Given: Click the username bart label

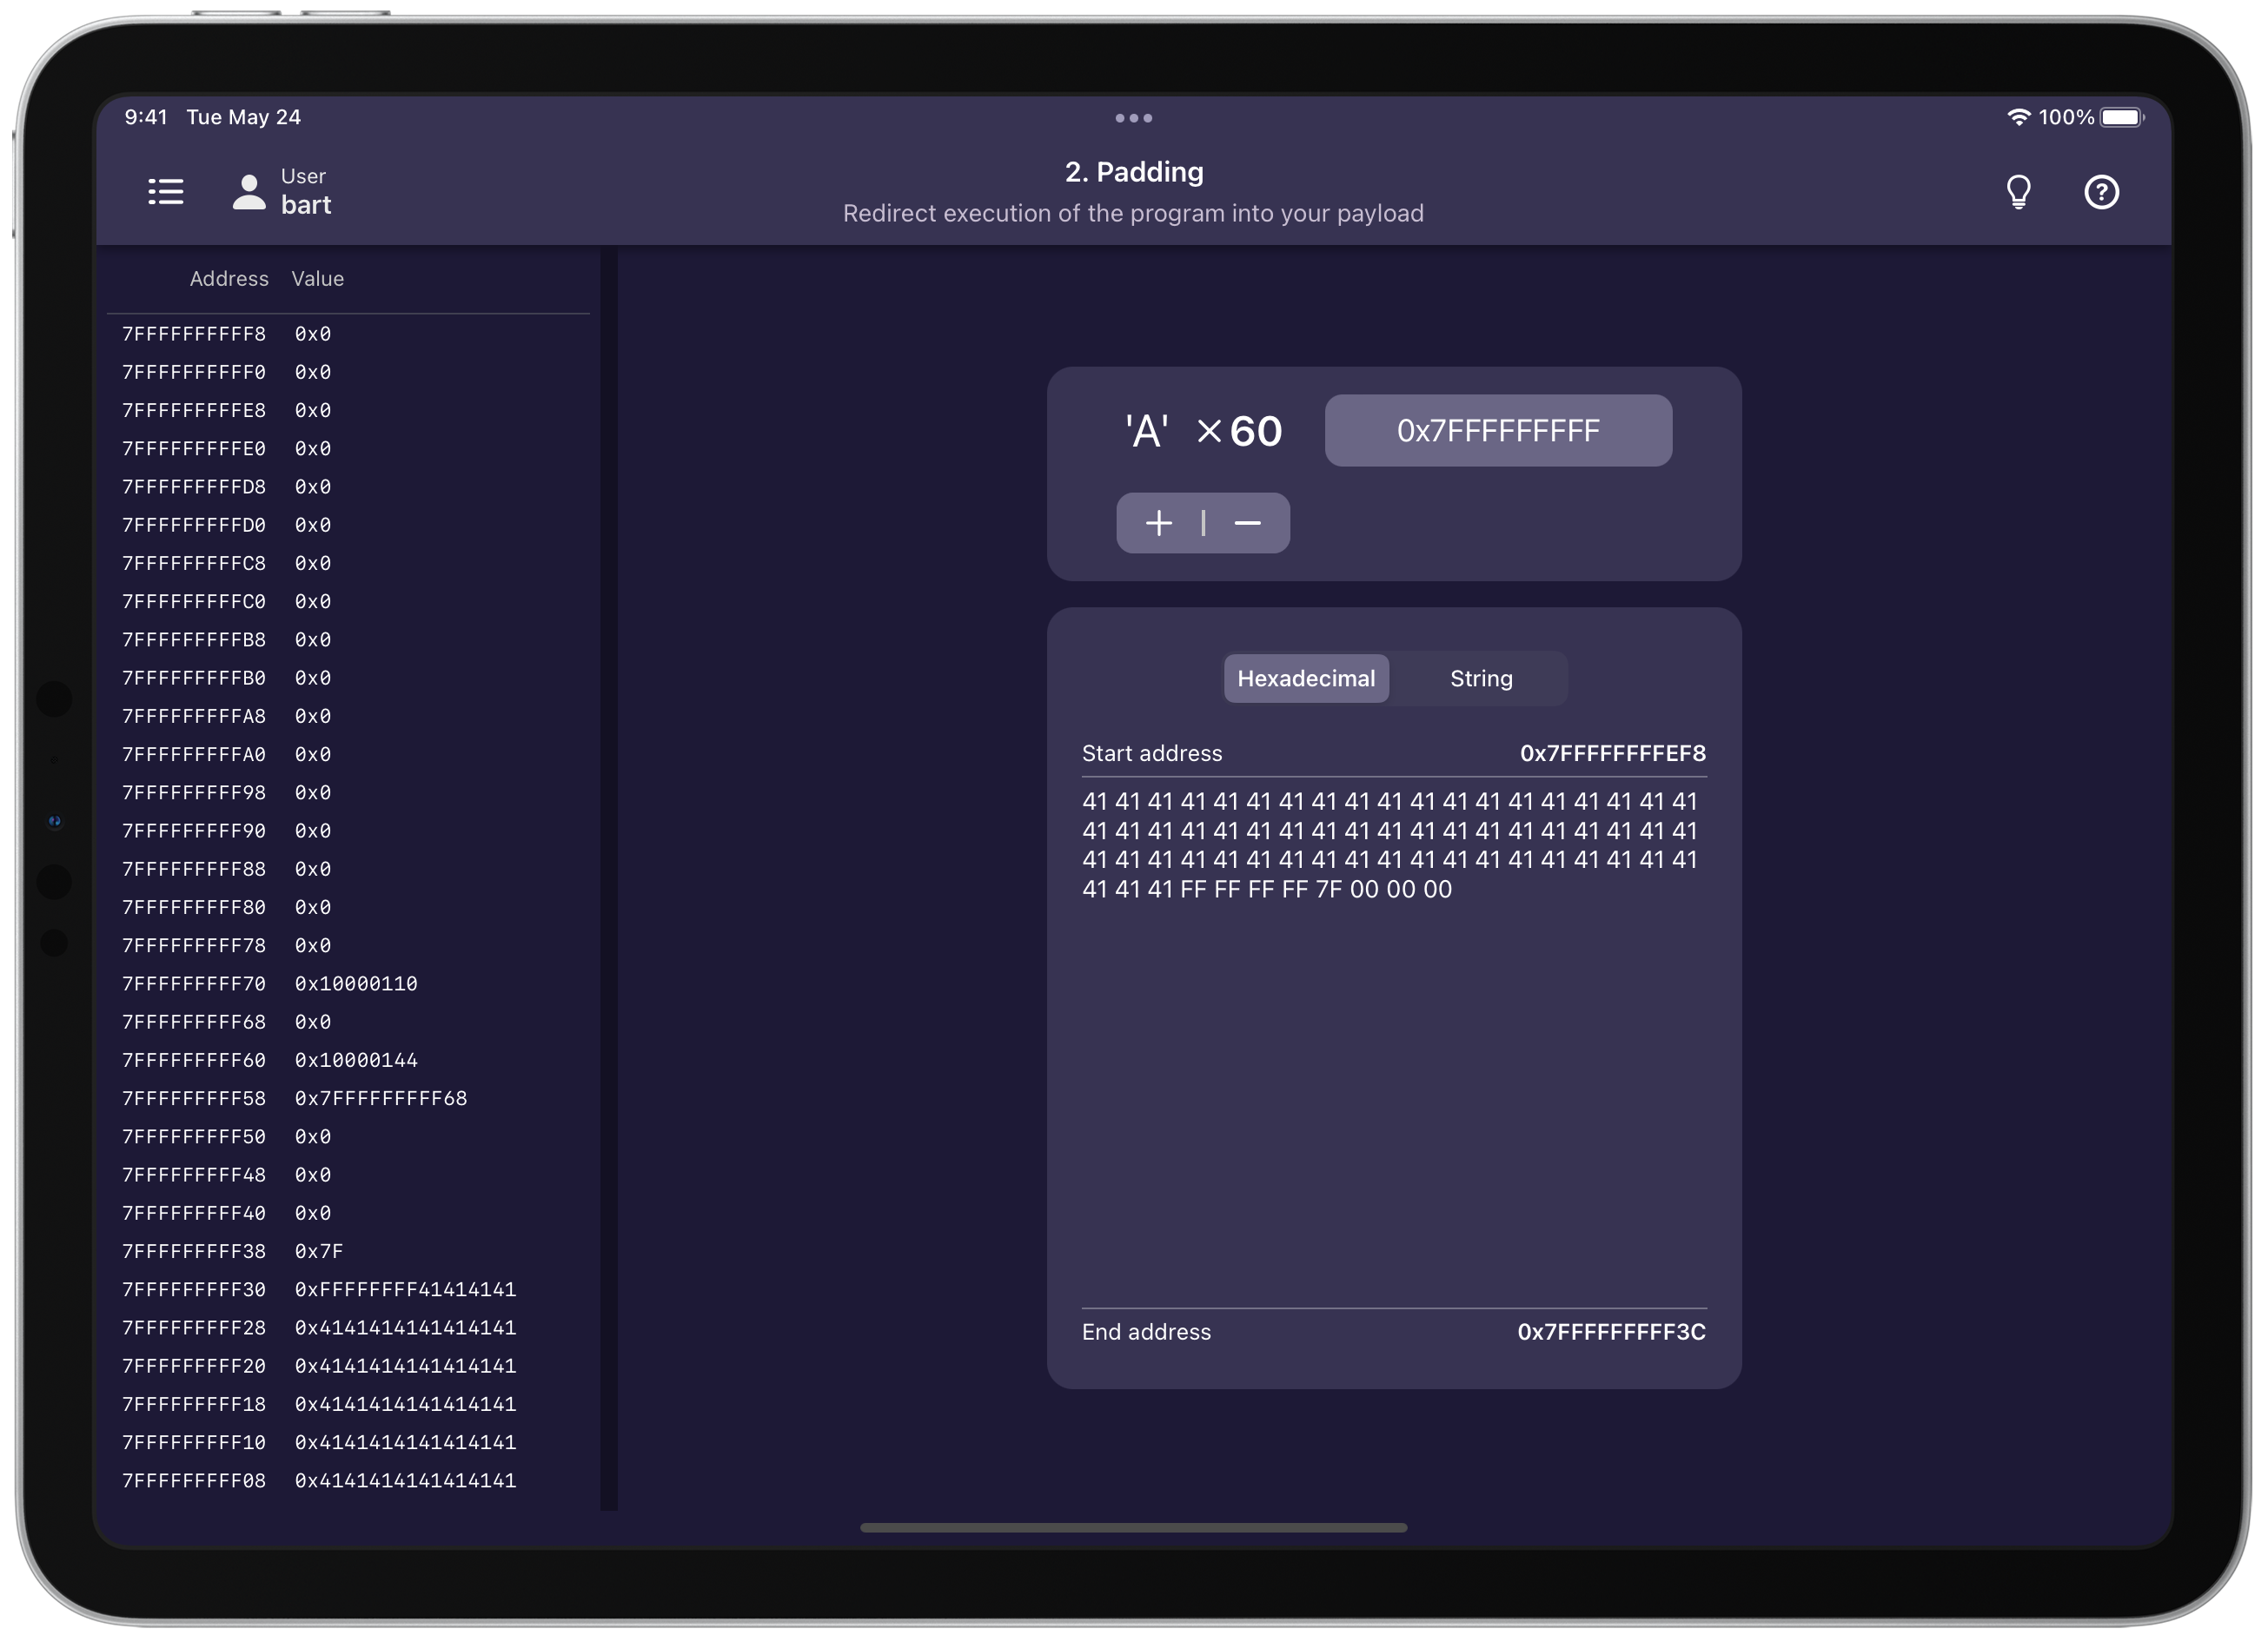Looking at the screenshot, I should point(306,205).
